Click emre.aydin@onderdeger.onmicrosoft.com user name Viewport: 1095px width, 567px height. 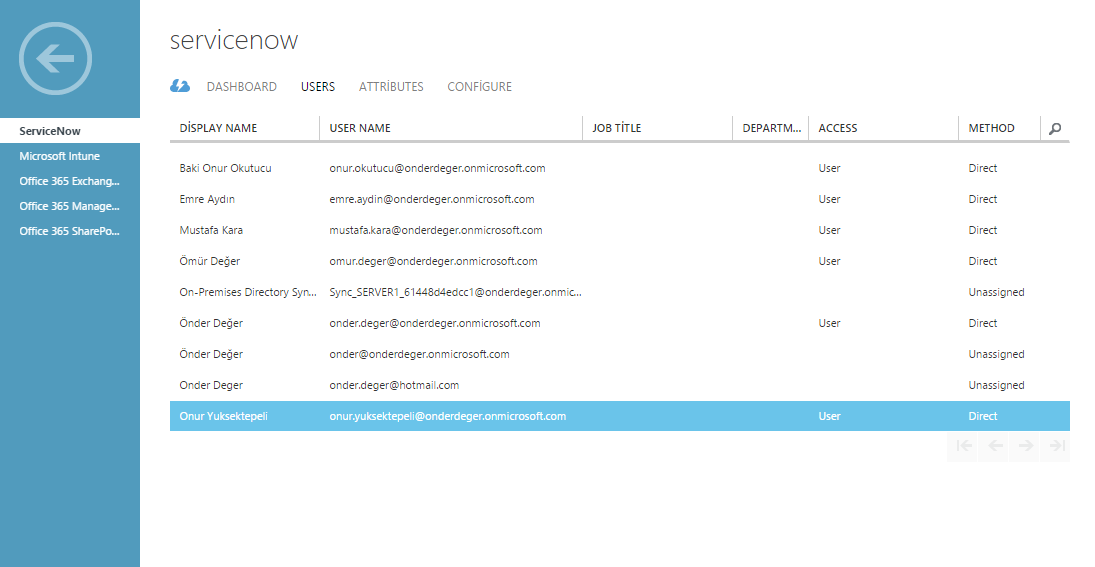coord(432,199)
